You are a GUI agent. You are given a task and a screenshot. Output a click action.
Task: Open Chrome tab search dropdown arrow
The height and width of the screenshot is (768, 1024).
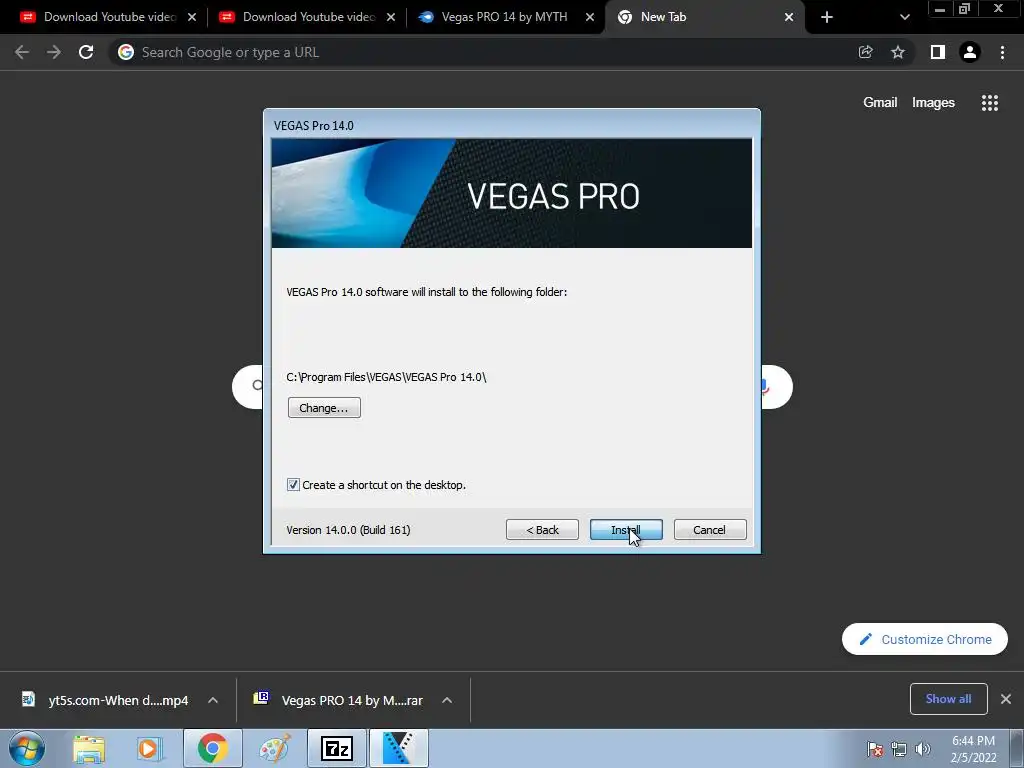click(x=904, y=17)
